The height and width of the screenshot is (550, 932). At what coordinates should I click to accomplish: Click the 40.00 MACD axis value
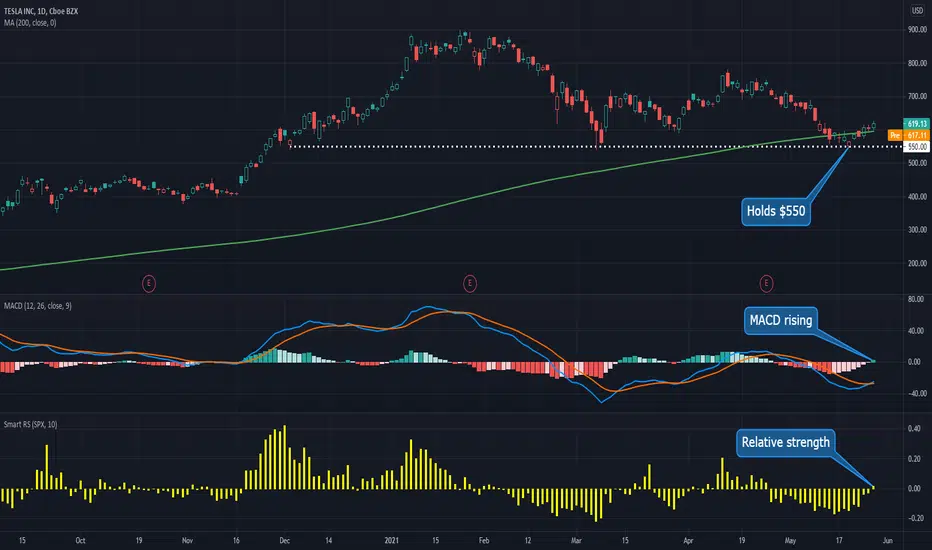click(916, 331)
